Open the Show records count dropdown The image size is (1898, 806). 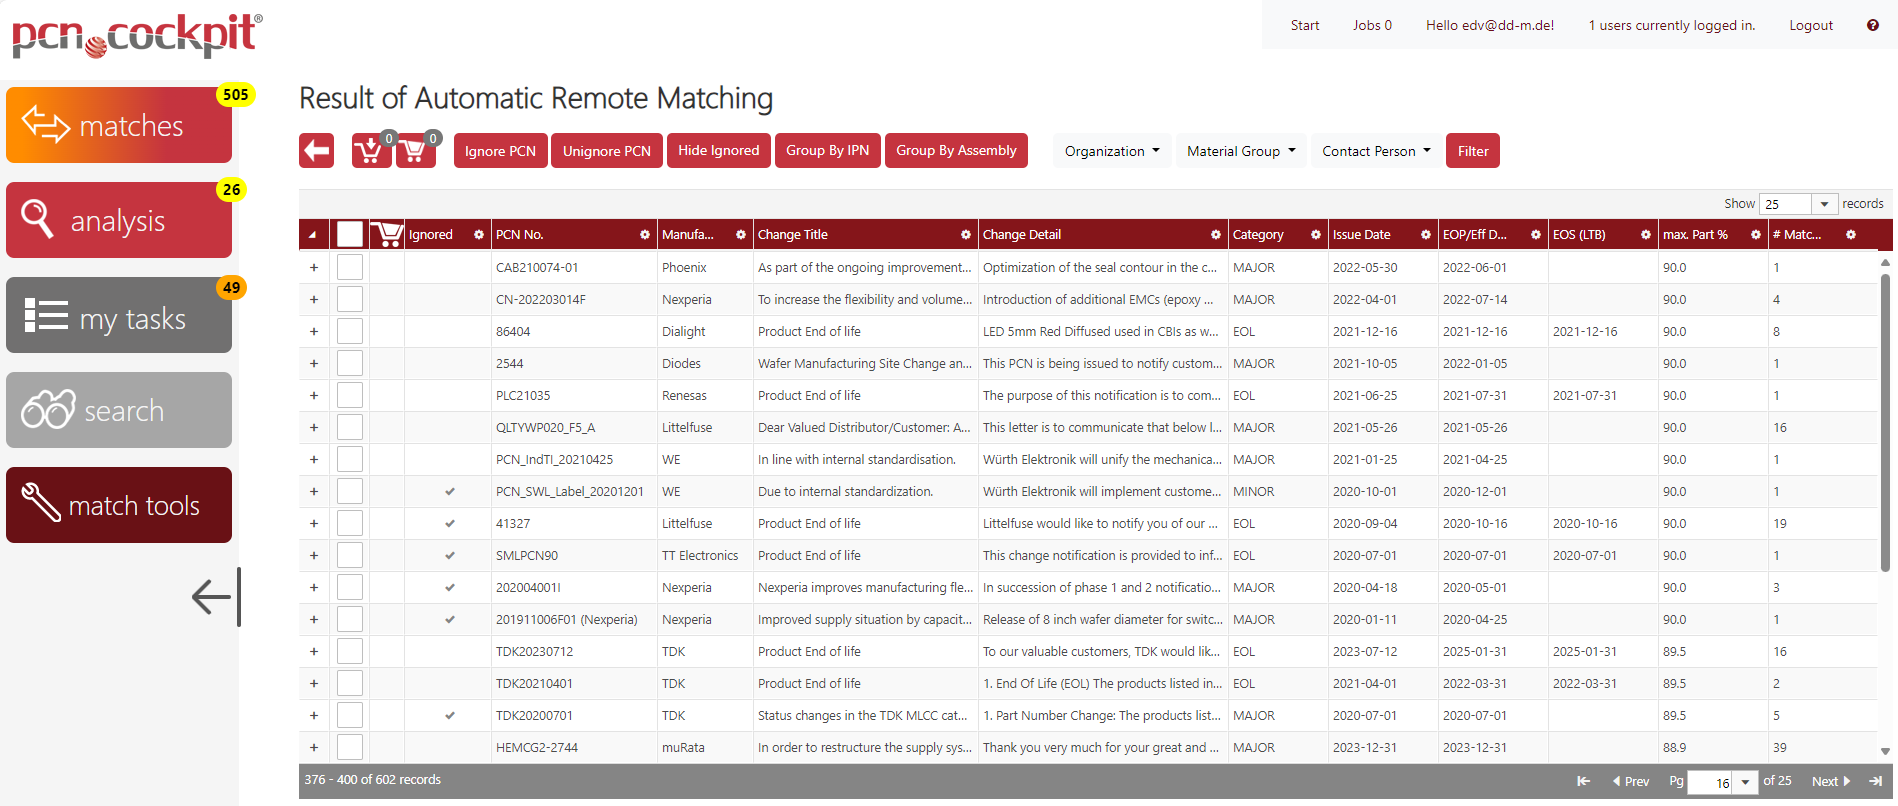tap(1824, 204)
